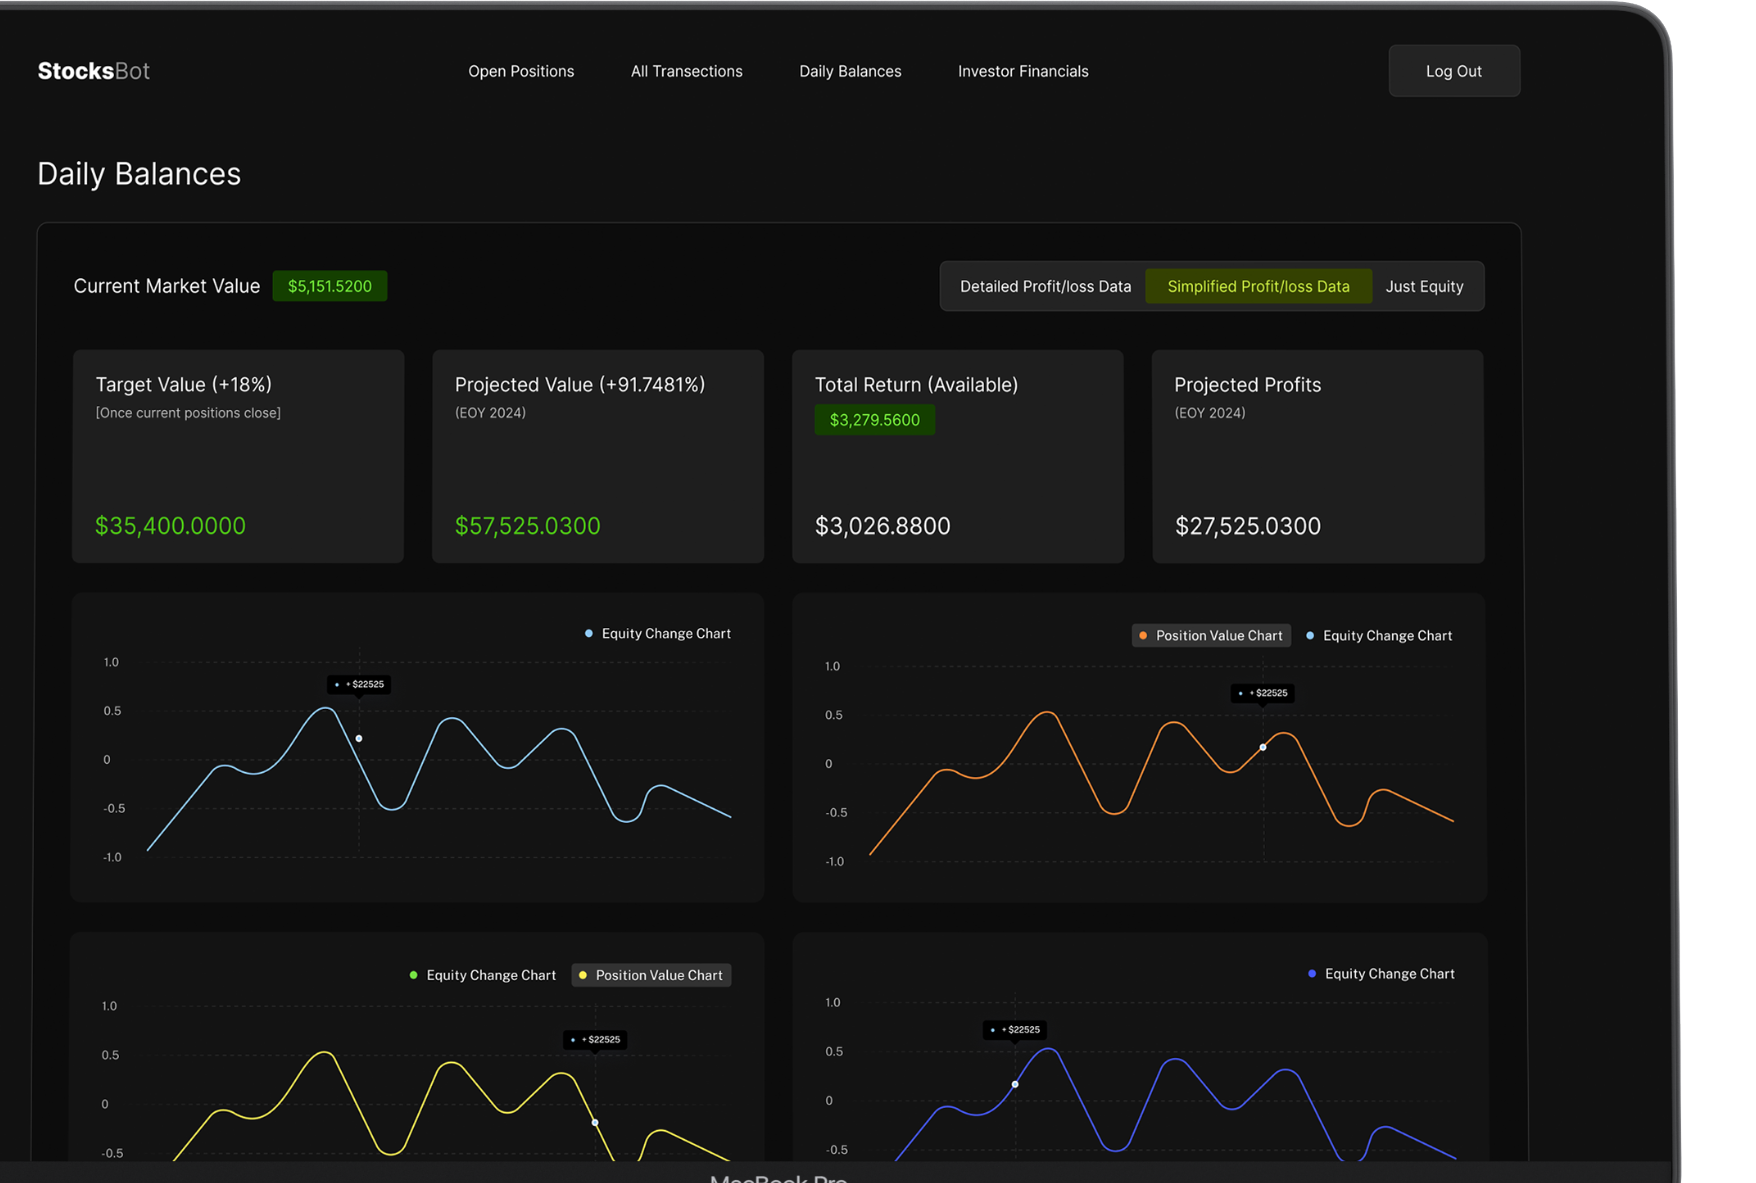Toggle dark blue Equity Change Chart legend
The width and height of the screenshot is (1756, 1183).
click(1381, 974)
